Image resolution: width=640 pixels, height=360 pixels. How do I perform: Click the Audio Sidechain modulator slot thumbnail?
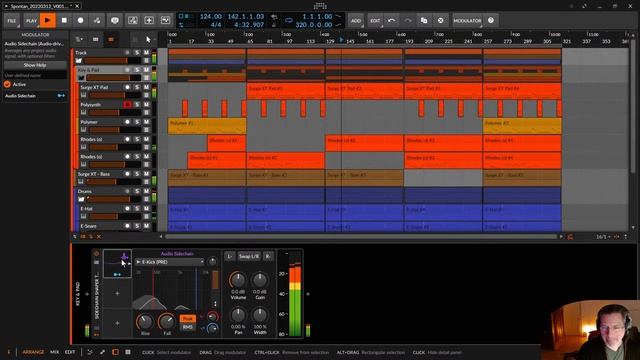click(118, 264)
